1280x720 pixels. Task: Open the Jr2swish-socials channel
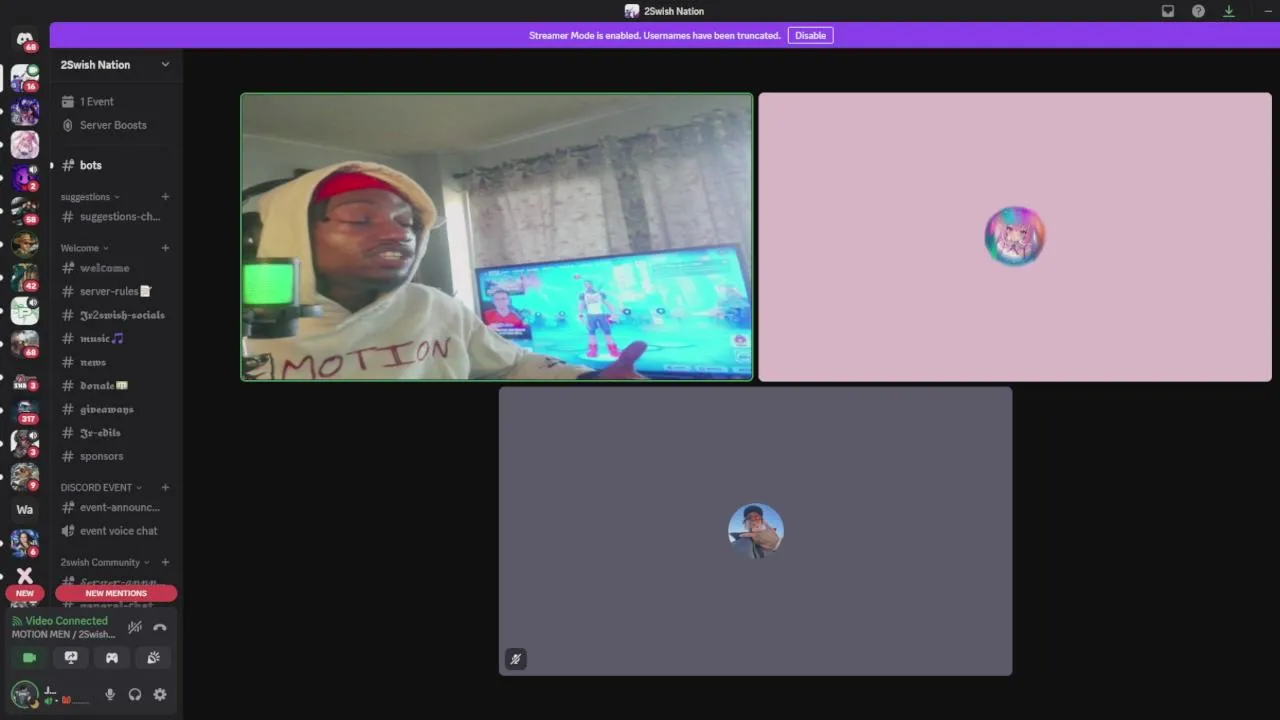(115, 315)
